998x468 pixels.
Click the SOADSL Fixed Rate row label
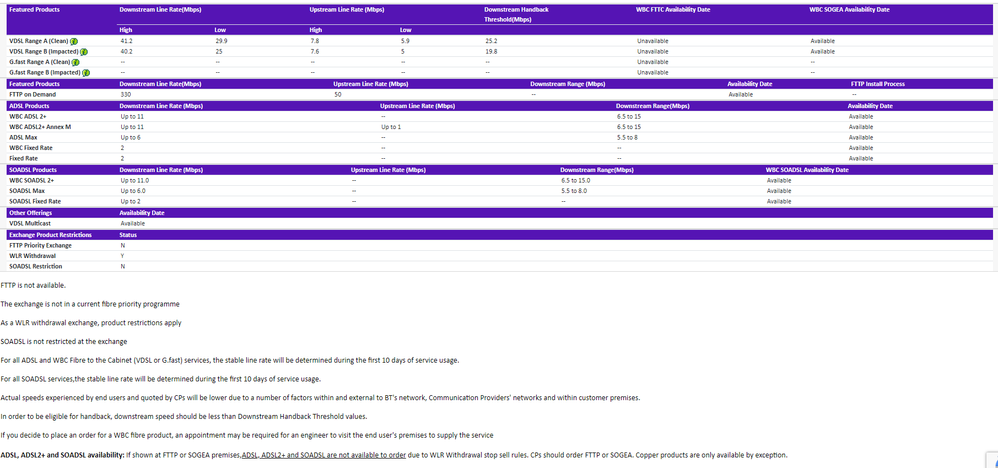click(34, 201)
